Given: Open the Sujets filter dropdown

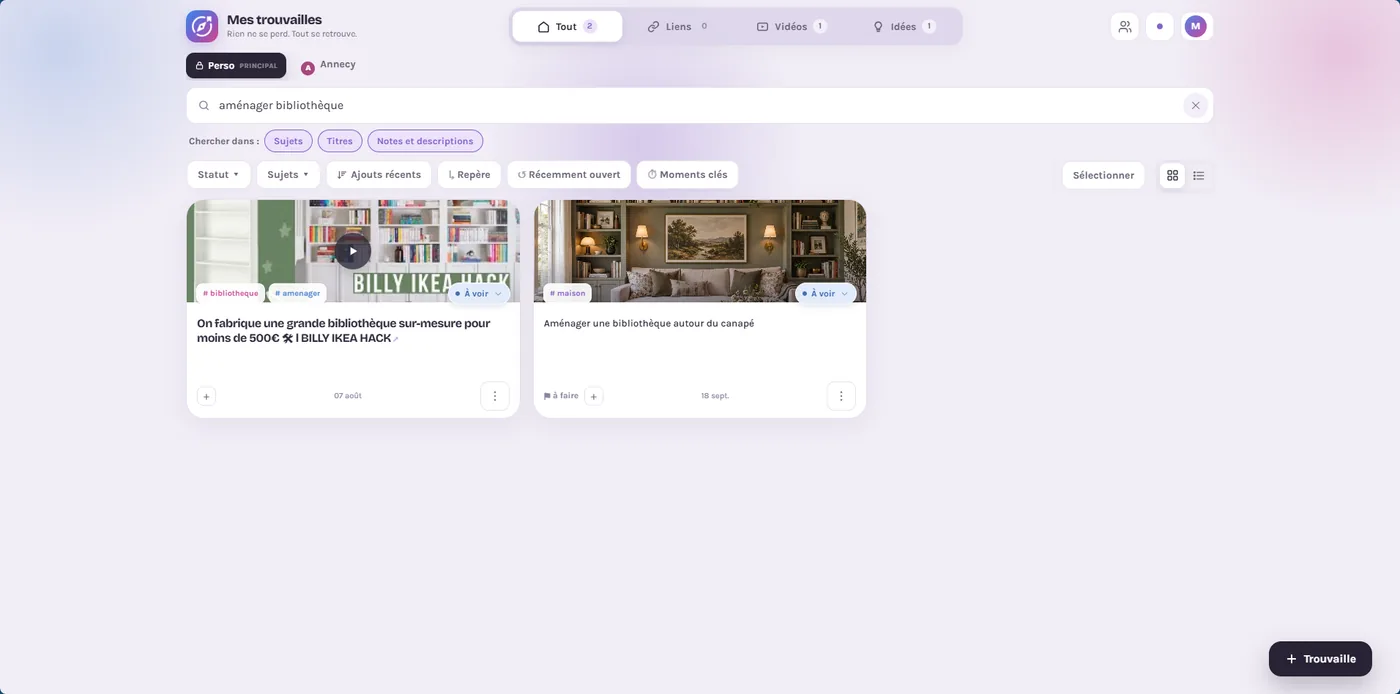Looking at the screenshot, I should [288, 175].
